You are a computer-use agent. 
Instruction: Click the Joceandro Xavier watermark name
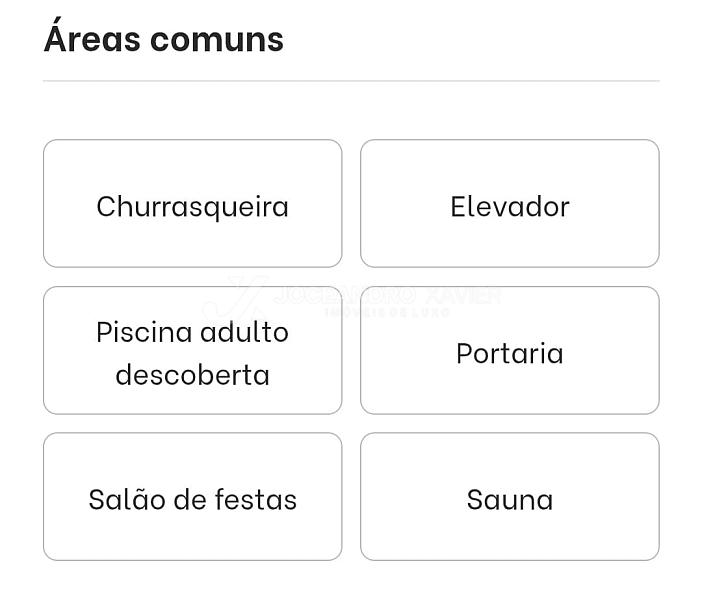(387, 296)
